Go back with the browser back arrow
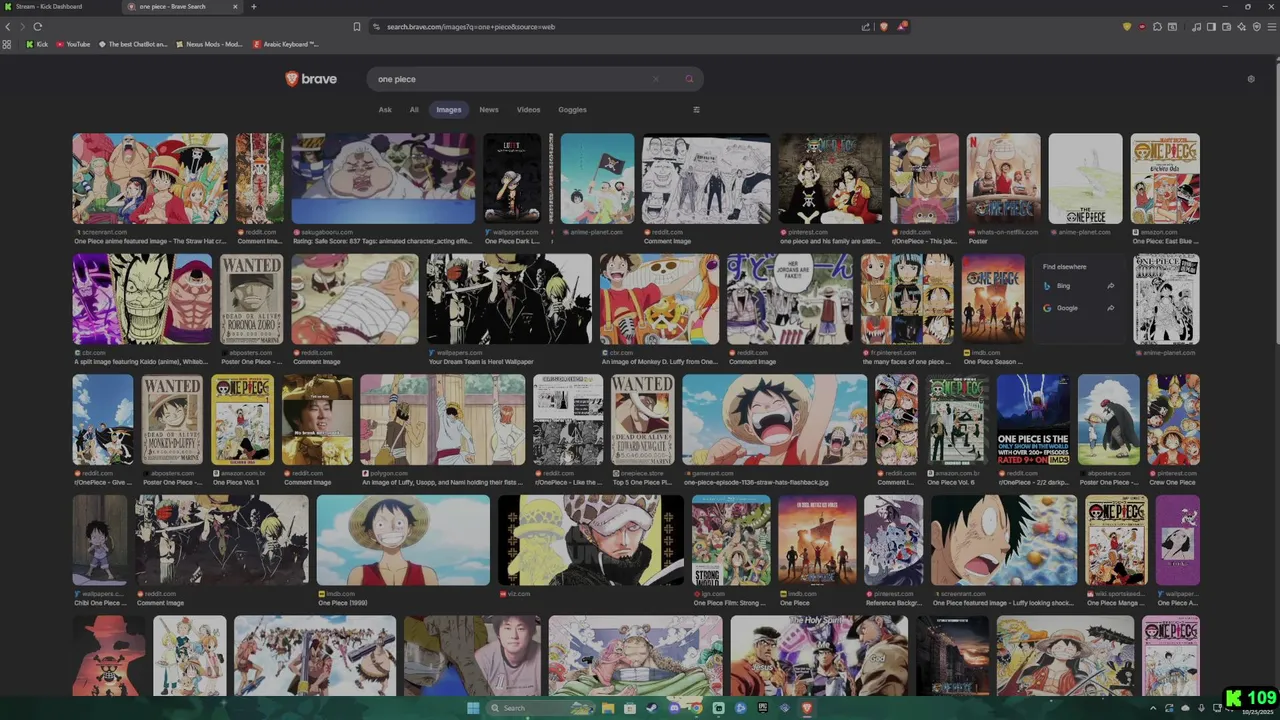Screen dimensions: 1280x720 tap(8, 27)
